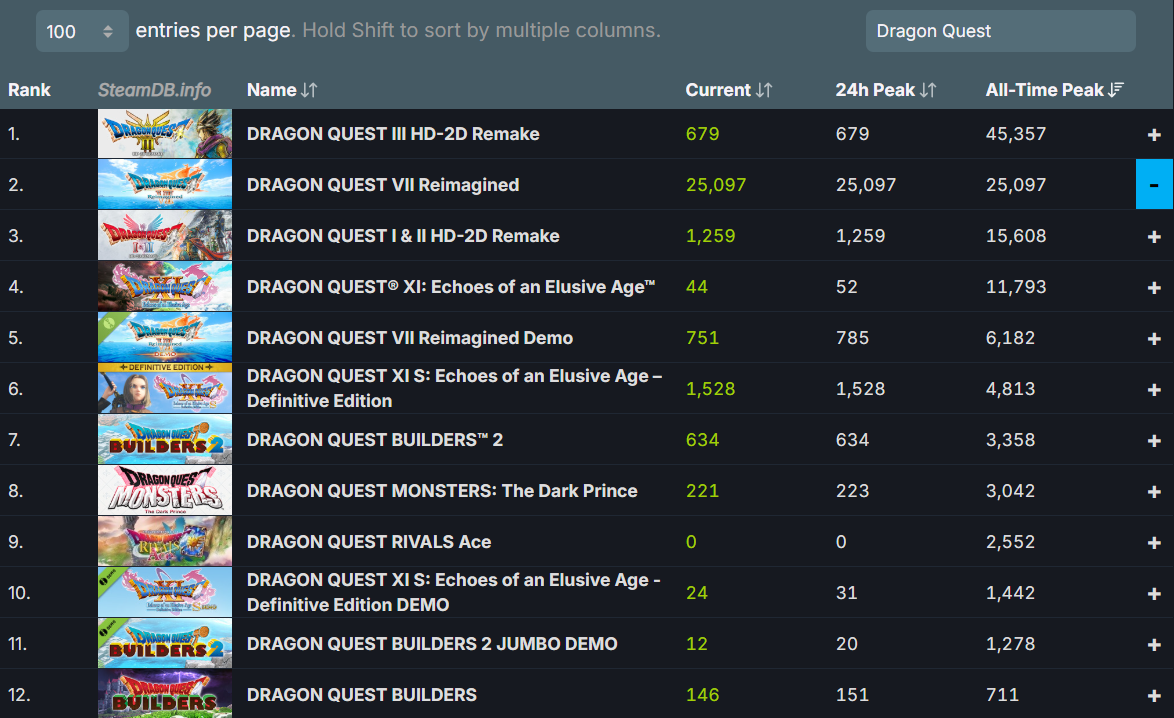Click DRAGON QUEST MONSTERS thumbnail image
Image resolution: width=1174 pixels, height=718 pixels.
tap(165, 491)
